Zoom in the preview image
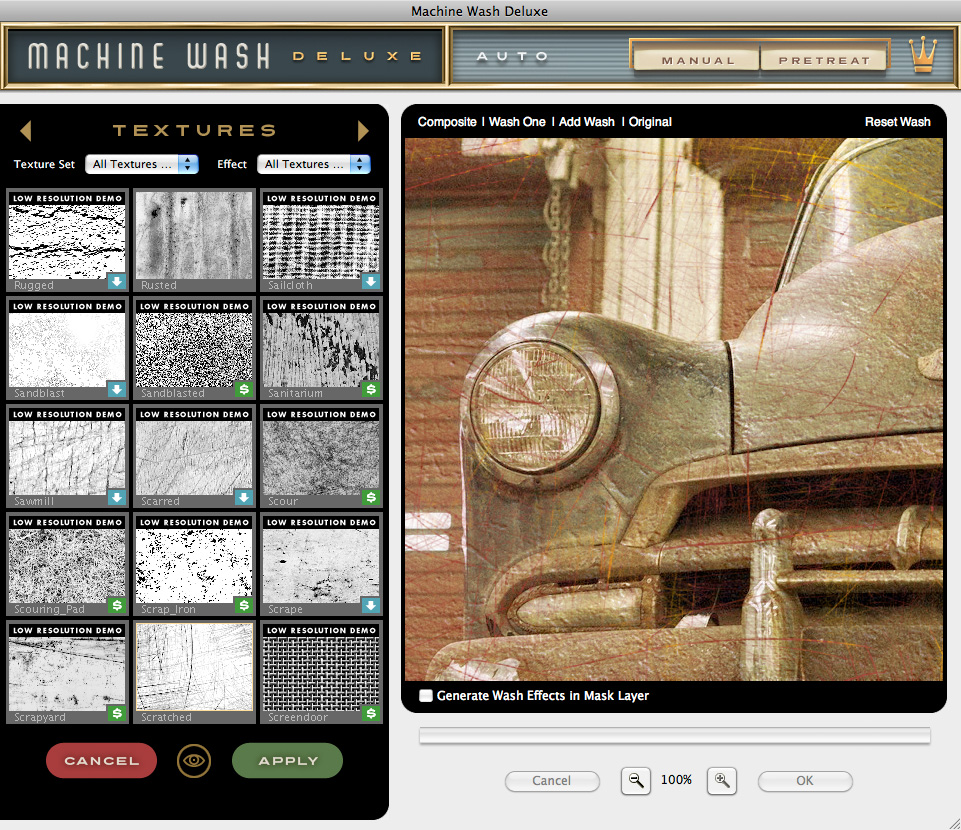 pyautogui.click(x=721, y=780)
